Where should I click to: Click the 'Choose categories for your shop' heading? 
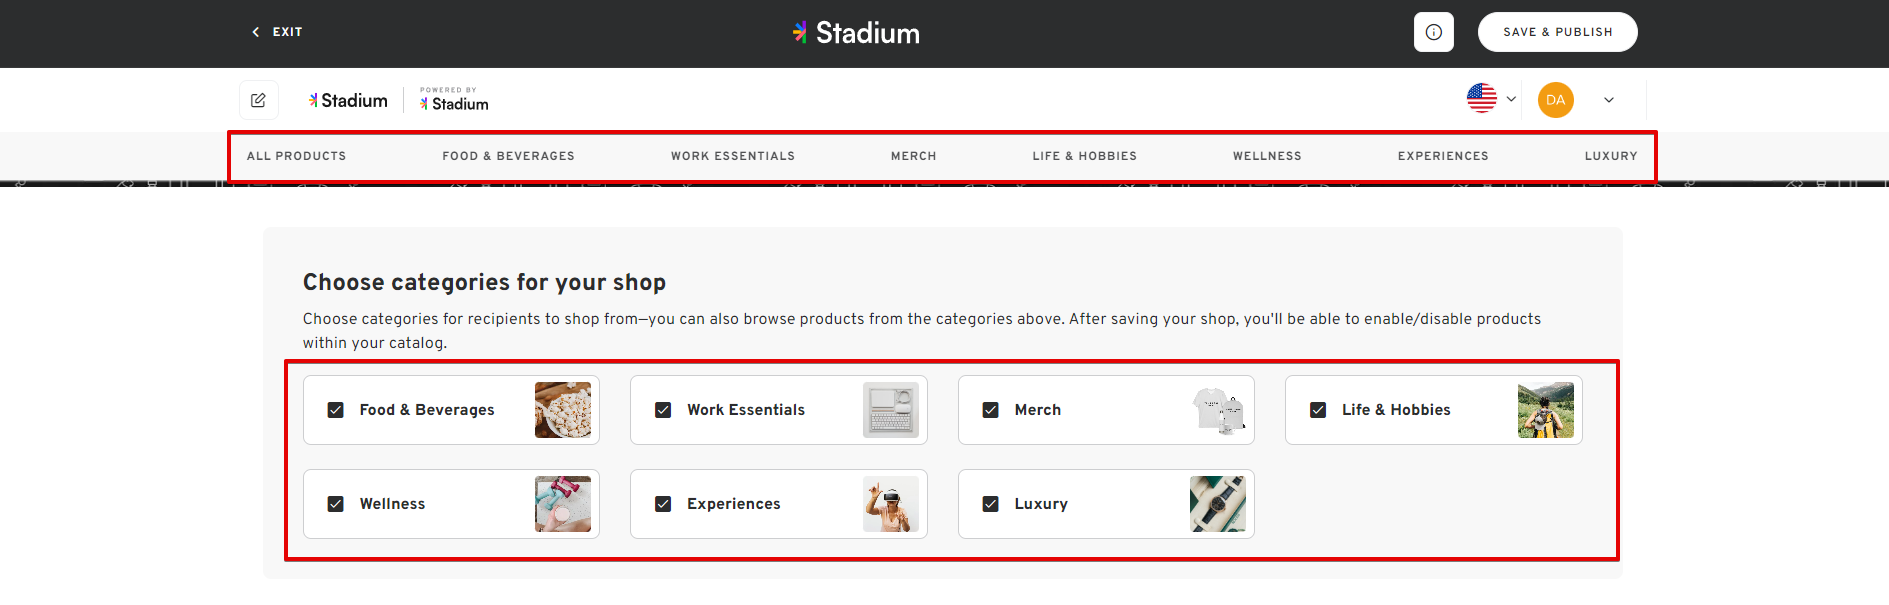[484, 282]
